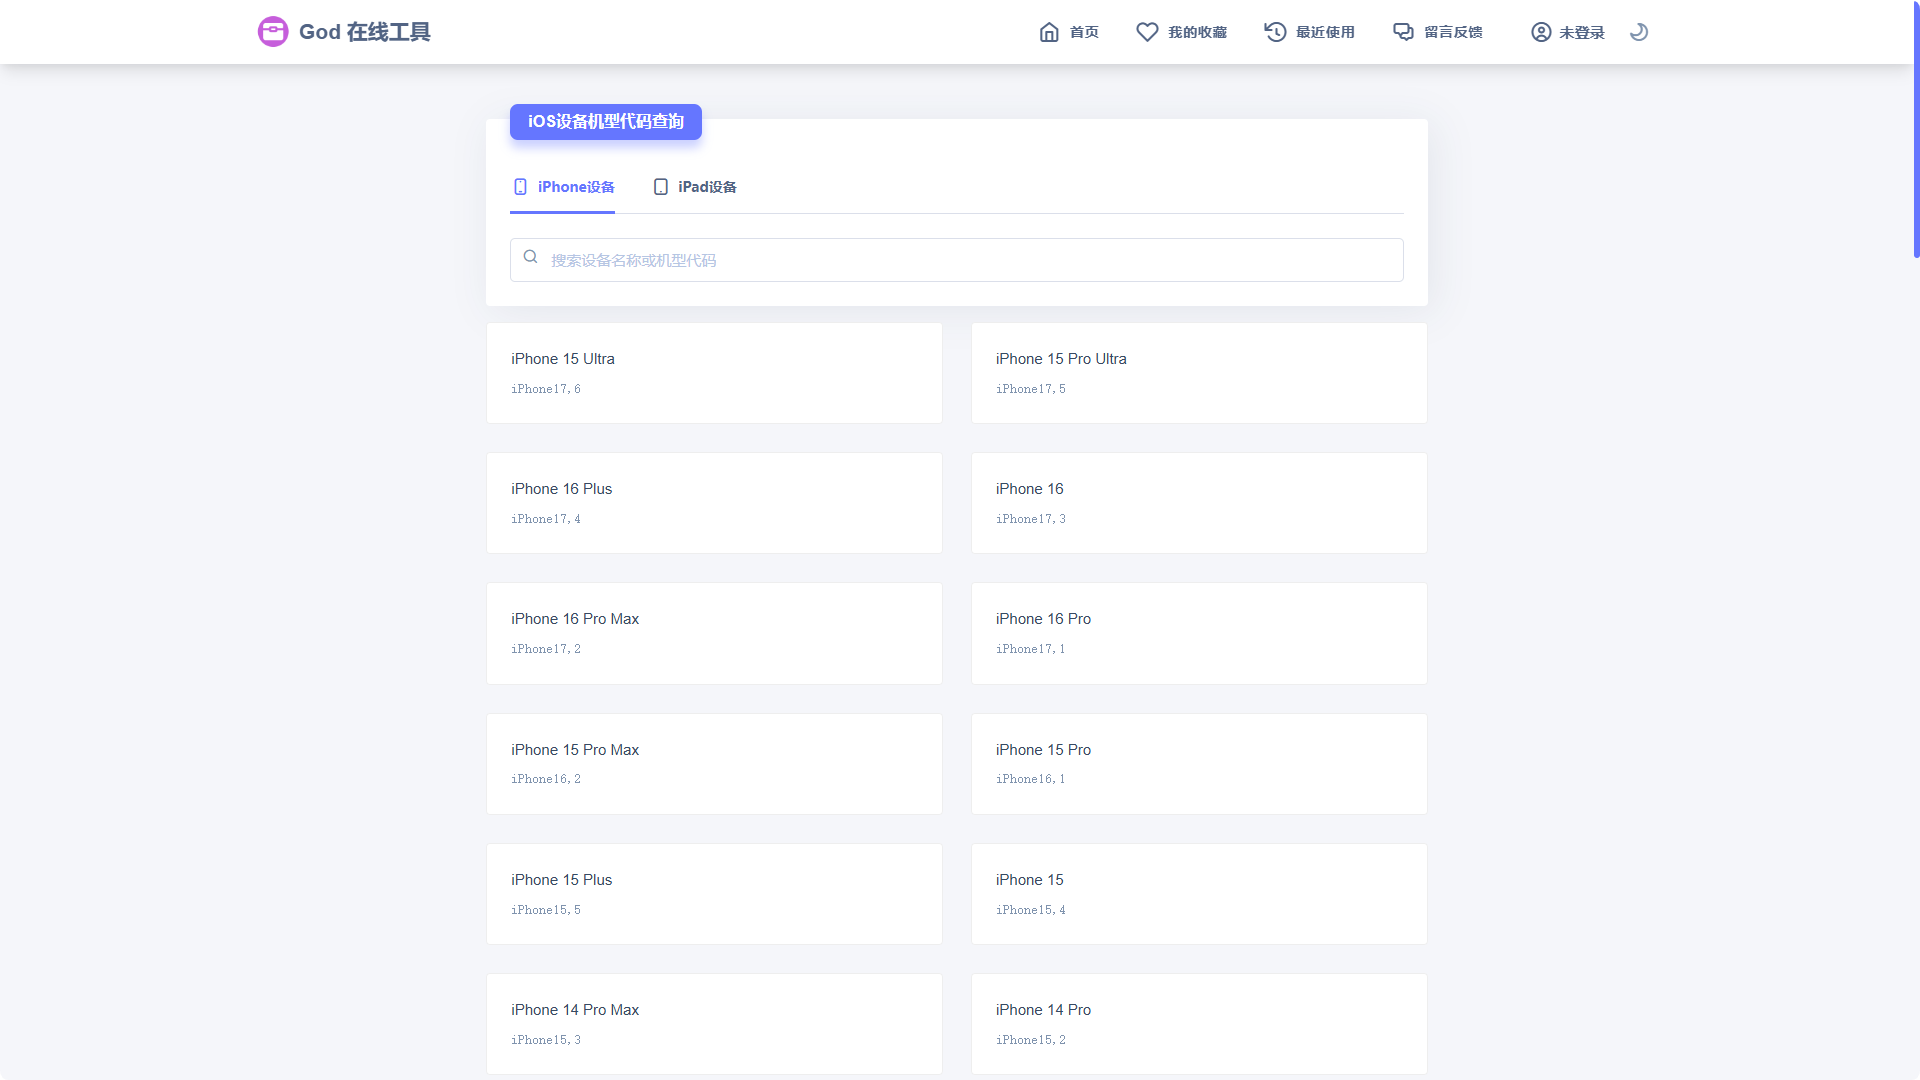
Task: Click the model code iPhone16,1
Action: [x=1031, y=779]
